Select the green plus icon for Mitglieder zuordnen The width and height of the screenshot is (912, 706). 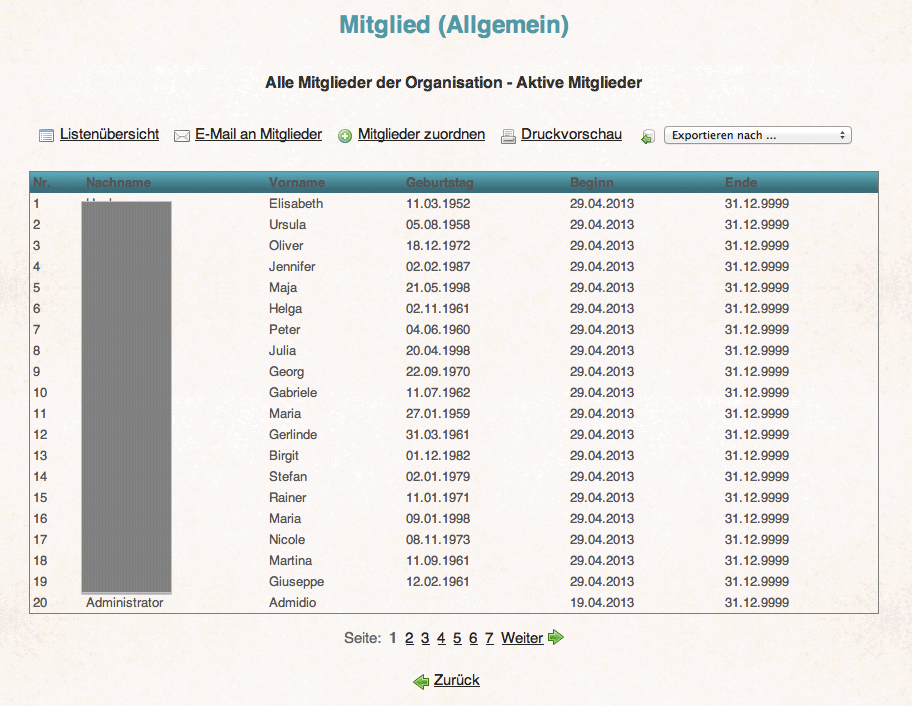pos(345,134)
